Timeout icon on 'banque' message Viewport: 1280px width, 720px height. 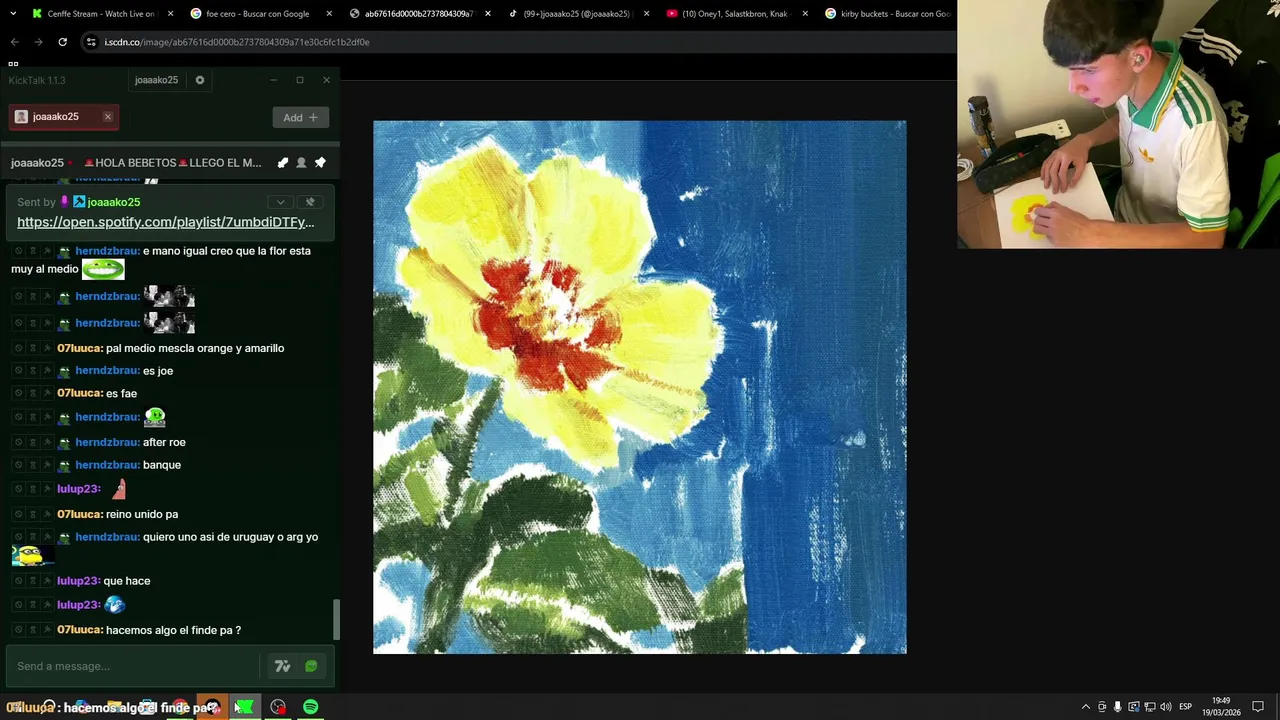32,465
